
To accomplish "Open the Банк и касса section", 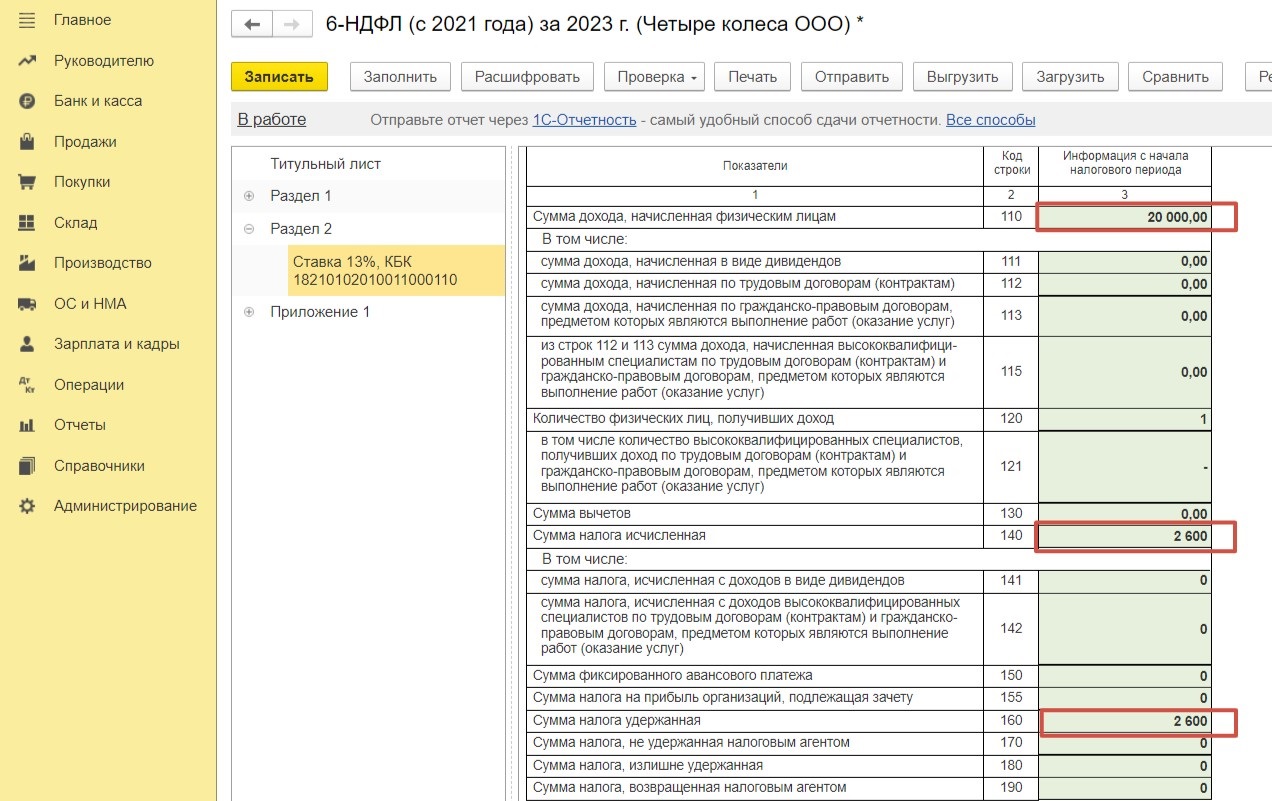I will click(98, 101).
